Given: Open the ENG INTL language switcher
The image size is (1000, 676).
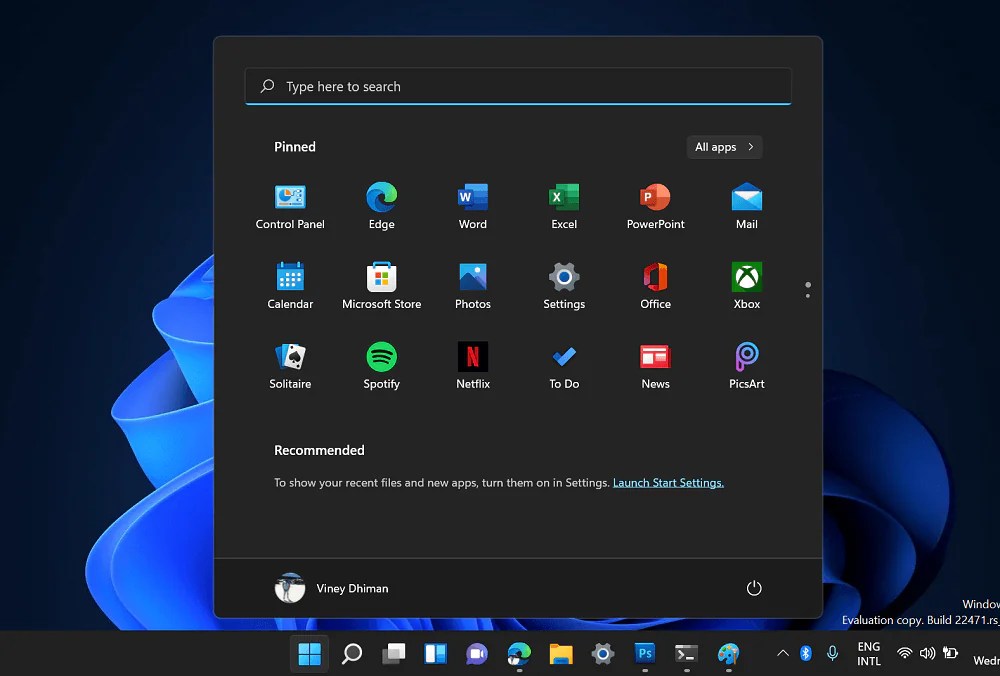Looking at the screenshot, I should (867, 654).
